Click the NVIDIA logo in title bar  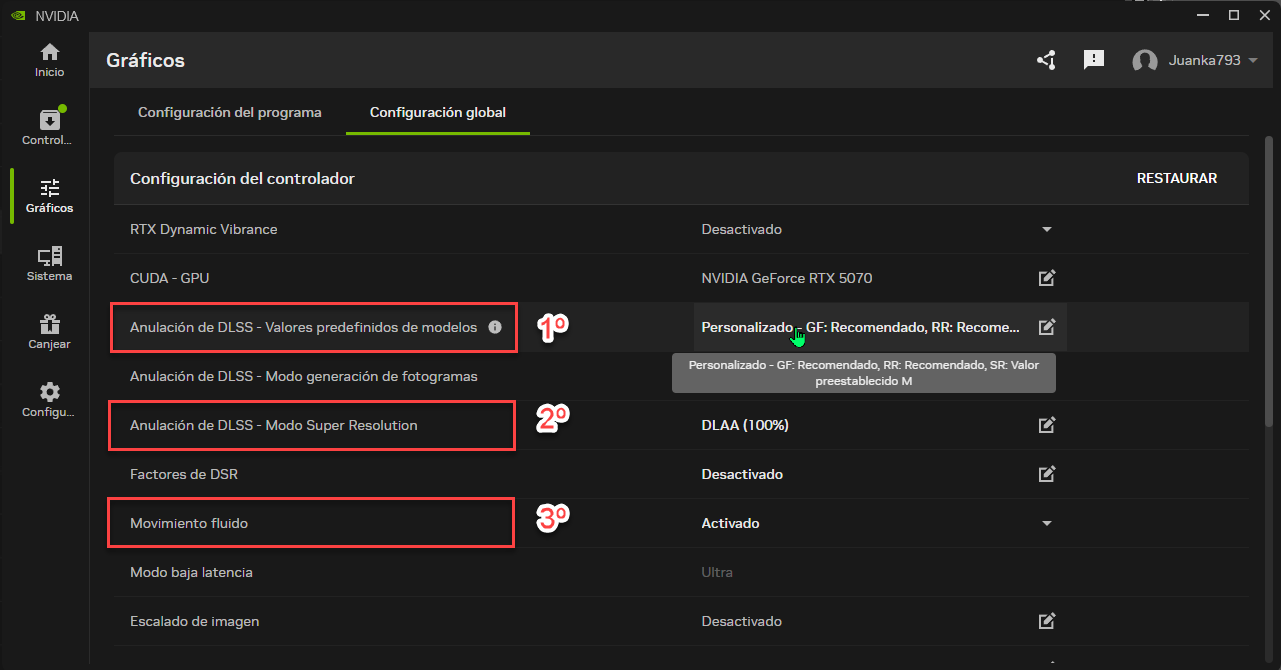tap(18, 15)
